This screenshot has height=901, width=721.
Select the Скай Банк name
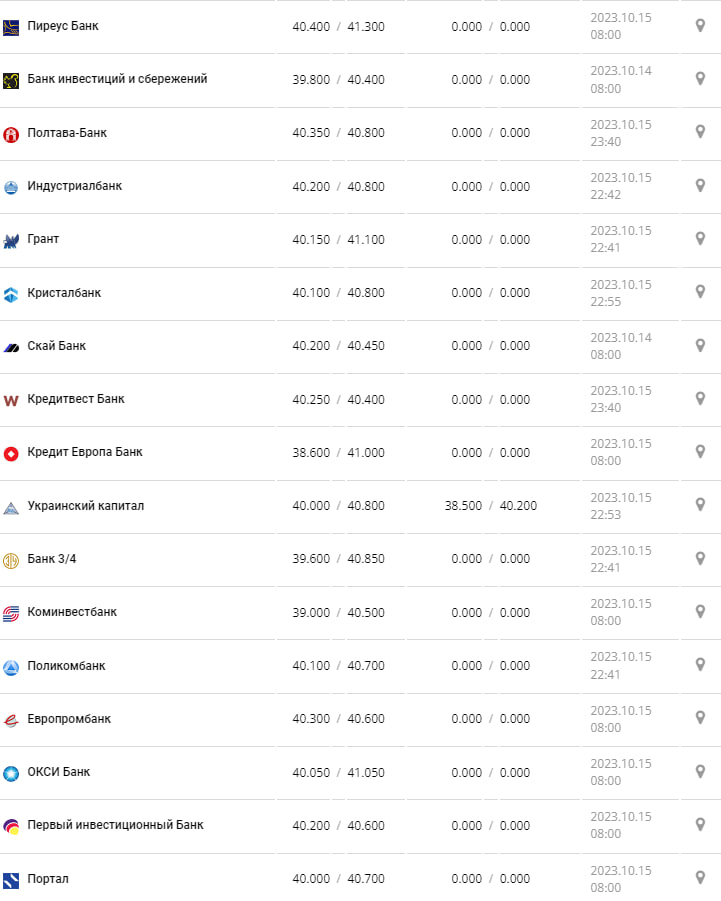pyautogui.click(x=57, y=346)
